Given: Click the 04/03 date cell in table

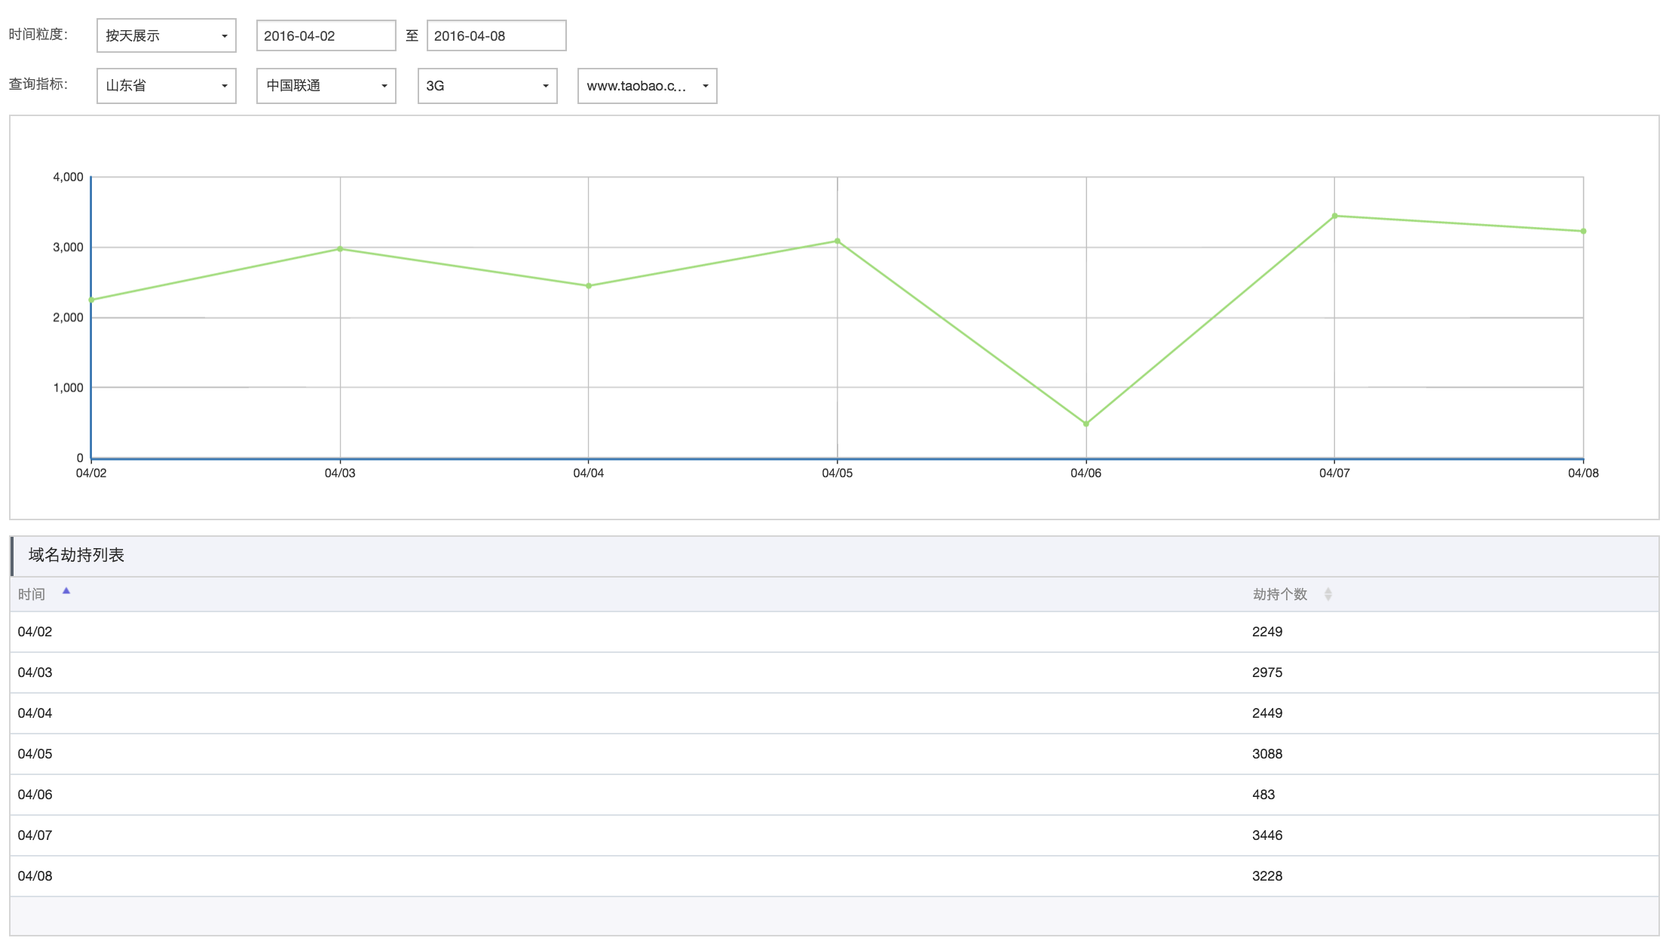Looking at the screenshot, I should [35, 673].
